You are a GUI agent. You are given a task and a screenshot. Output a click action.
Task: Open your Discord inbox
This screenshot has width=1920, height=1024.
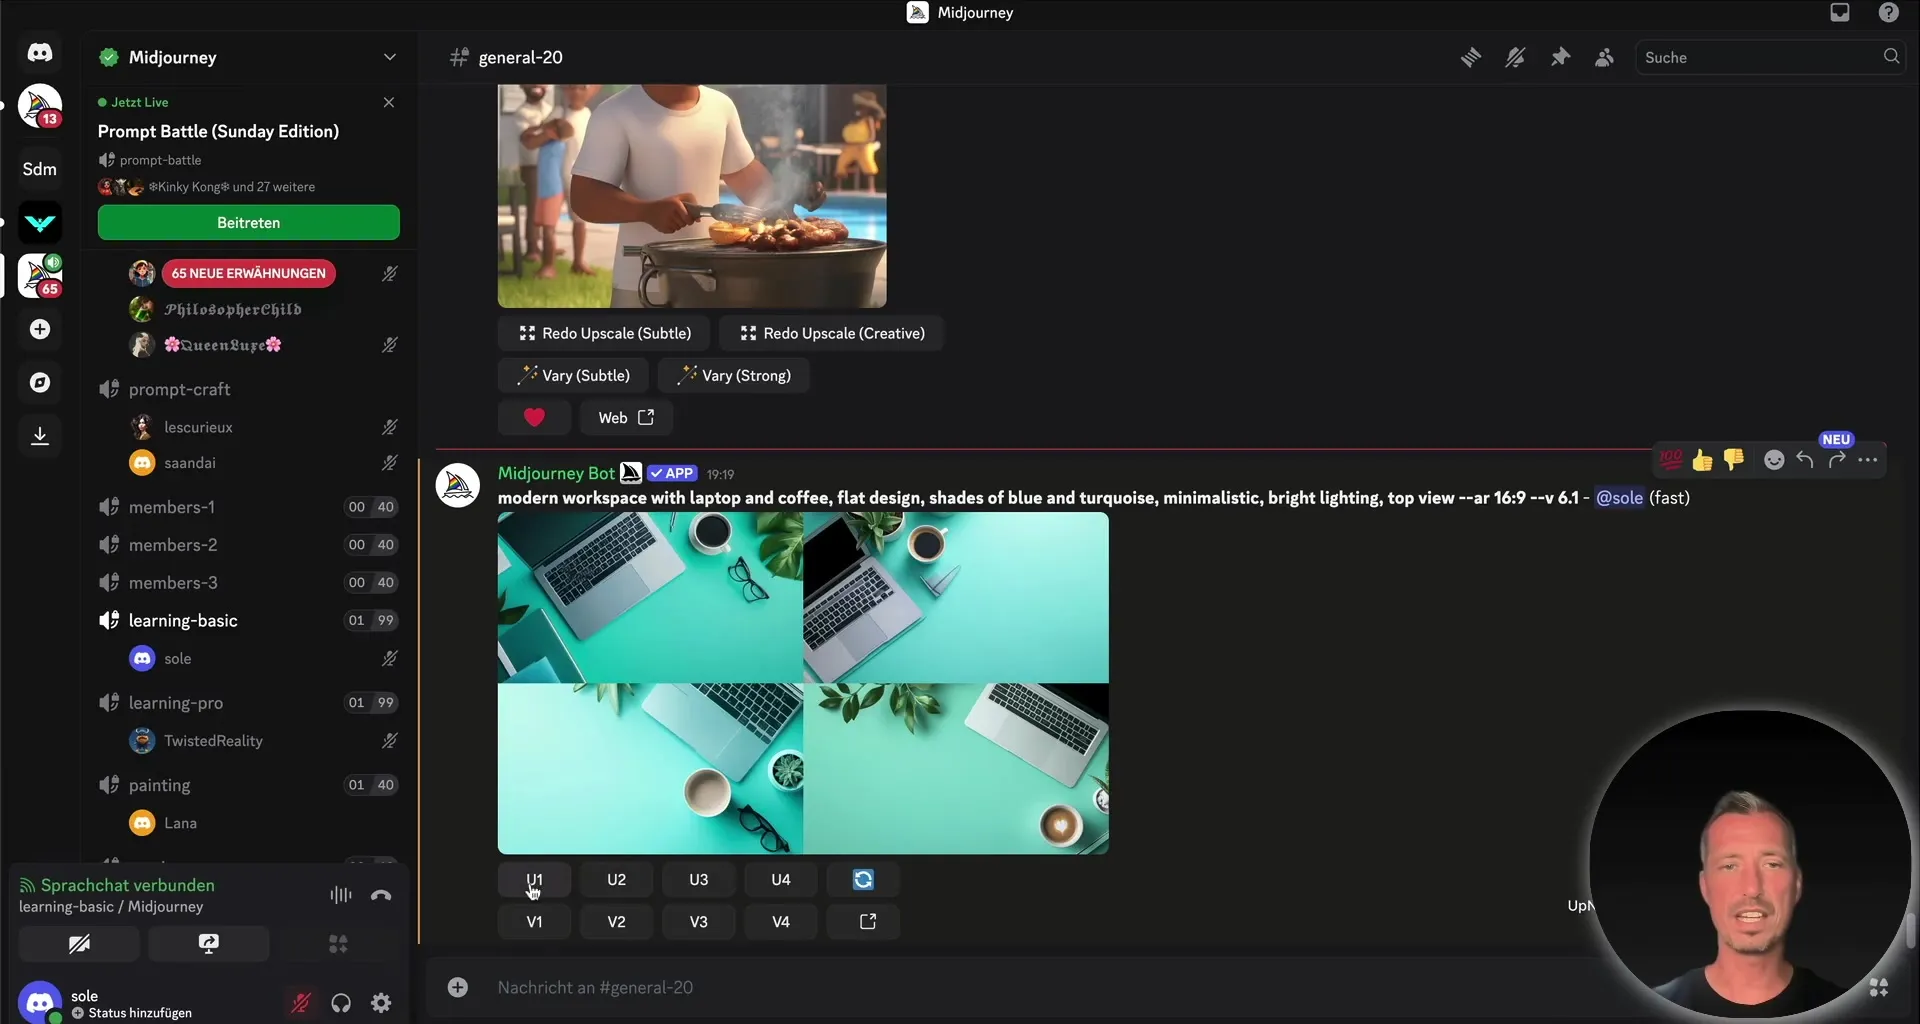tap(1840, 13)
